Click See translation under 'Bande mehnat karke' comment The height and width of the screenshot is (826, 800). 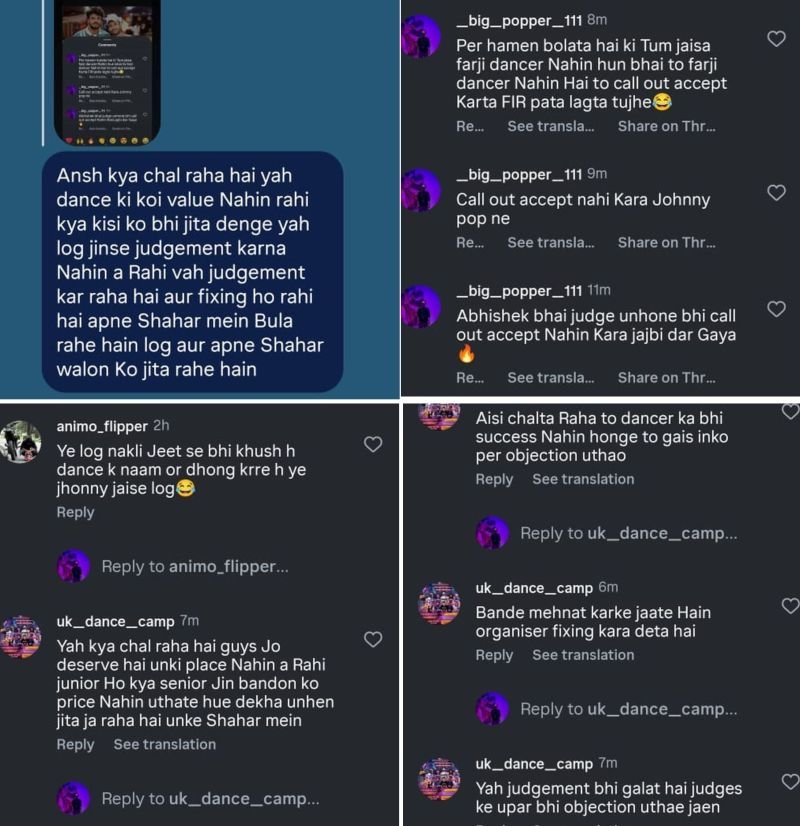[583, 655]
